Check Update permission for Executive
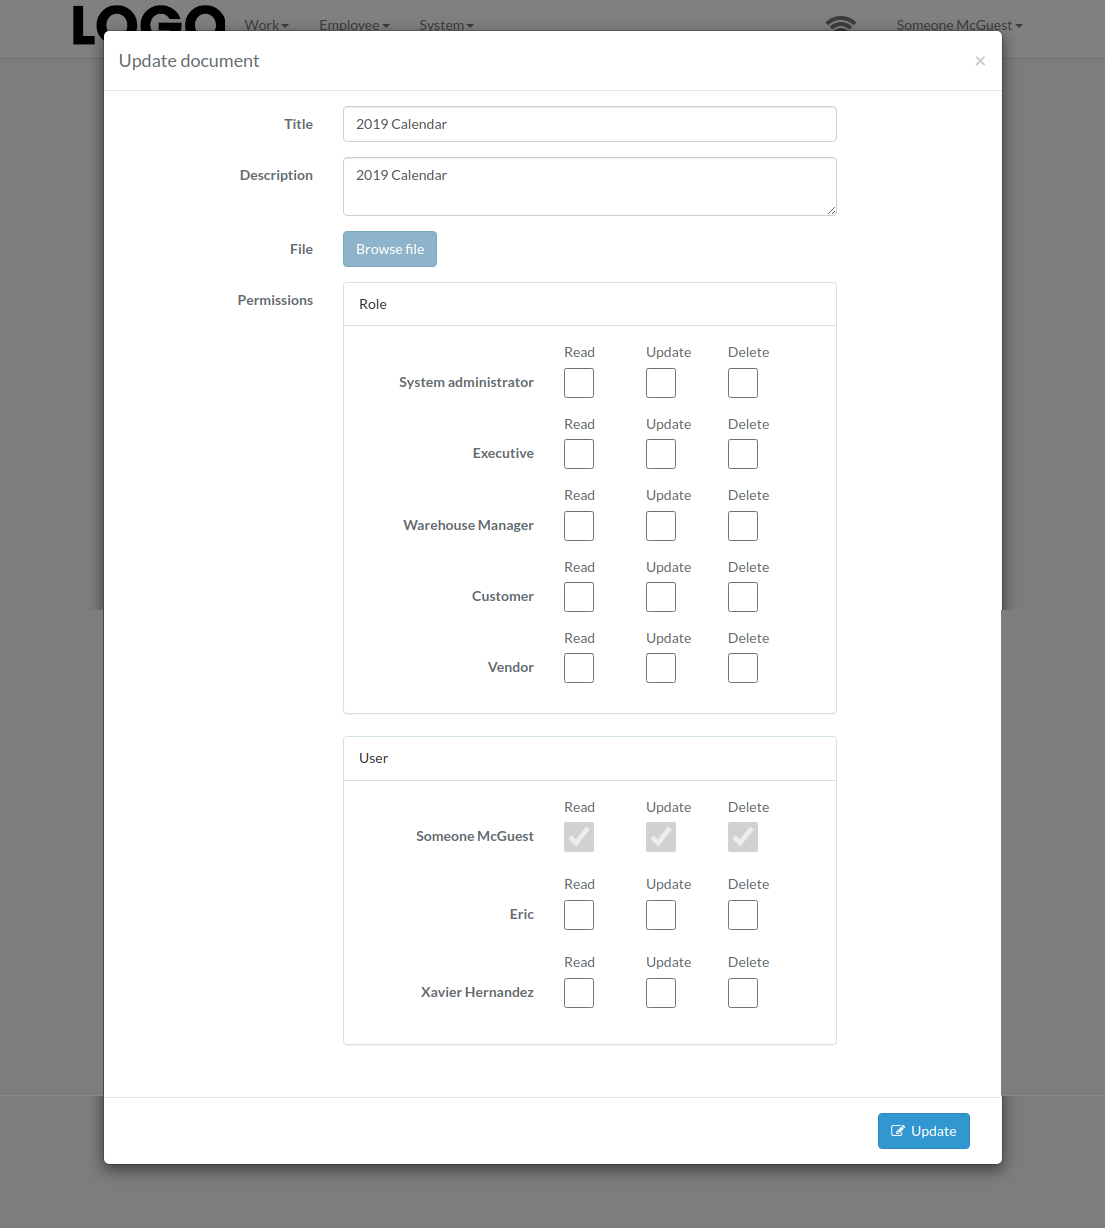Viewport: 1105px width, 1228px height. click(661, 454)
